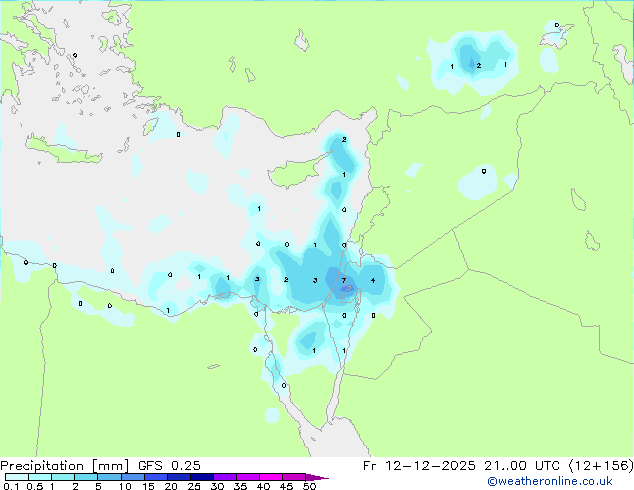Click the legend label '25'
Viewport: 634px width, 490px height.
pos(194,486)
